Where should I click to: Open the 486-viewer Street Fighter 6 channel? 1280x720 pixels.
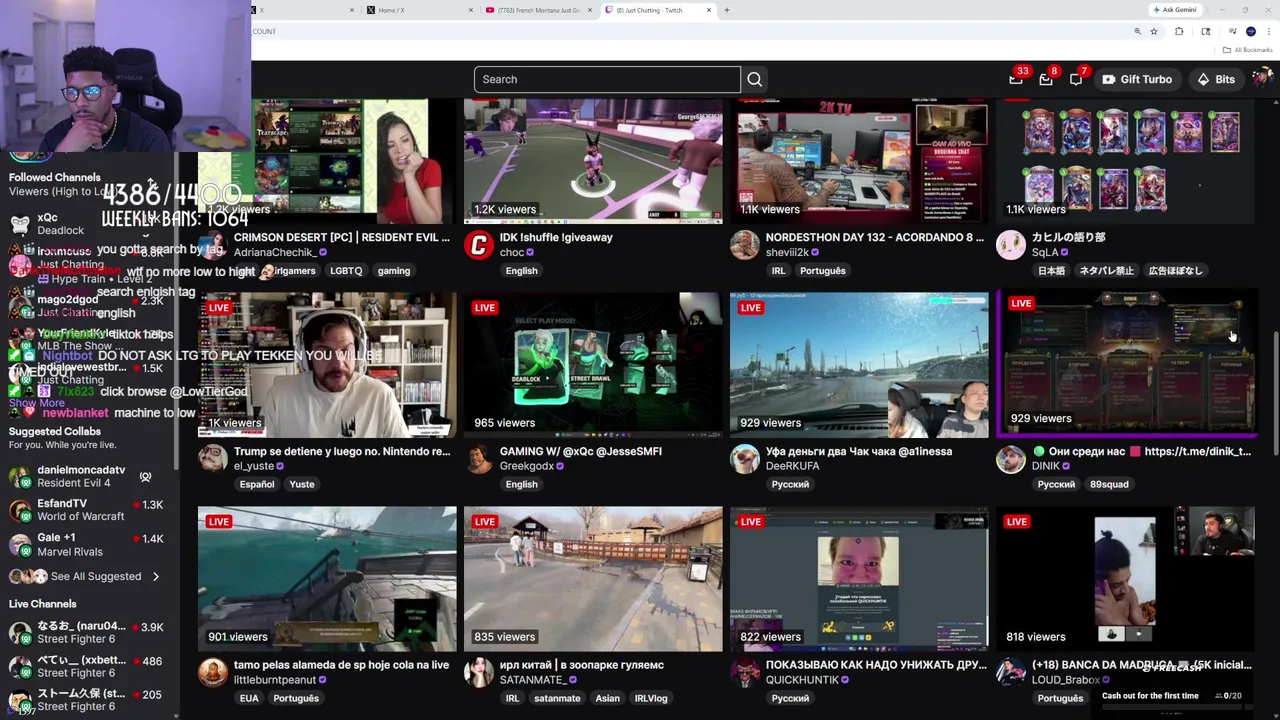pos(86,666)
